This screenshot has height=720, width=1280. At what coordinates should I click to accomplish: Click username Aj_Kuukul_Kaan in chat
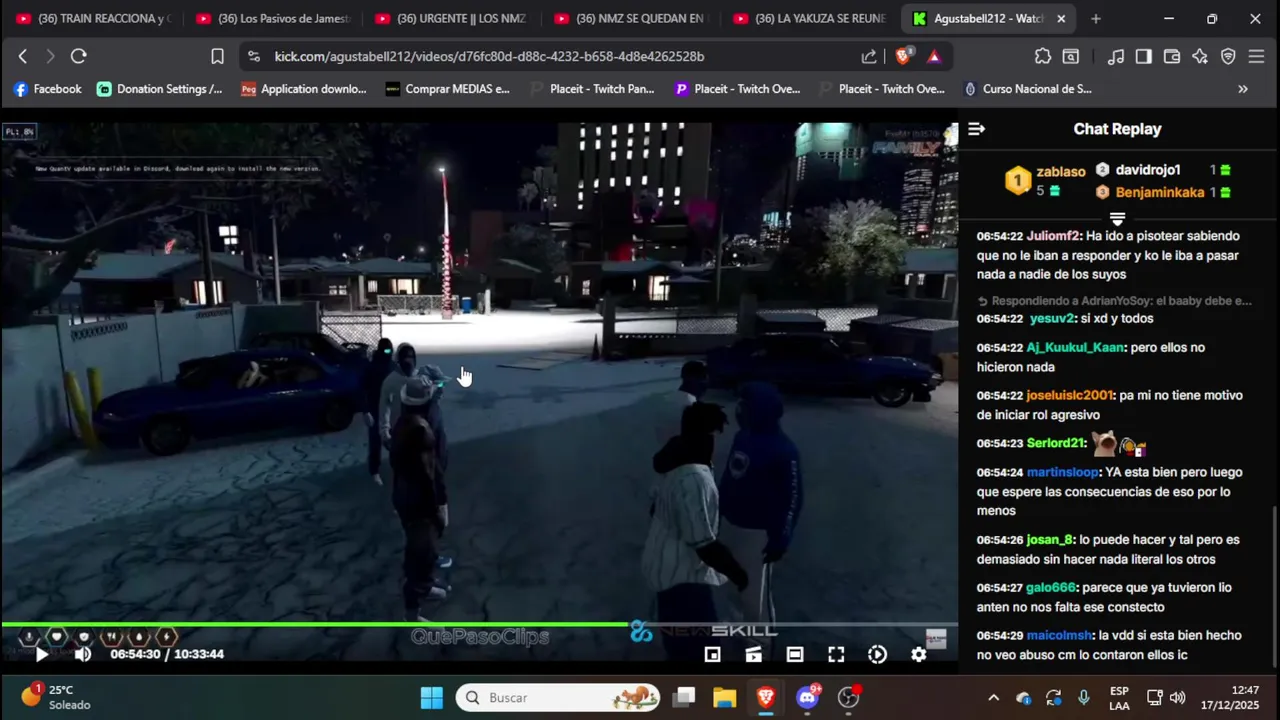(1075, 347)
